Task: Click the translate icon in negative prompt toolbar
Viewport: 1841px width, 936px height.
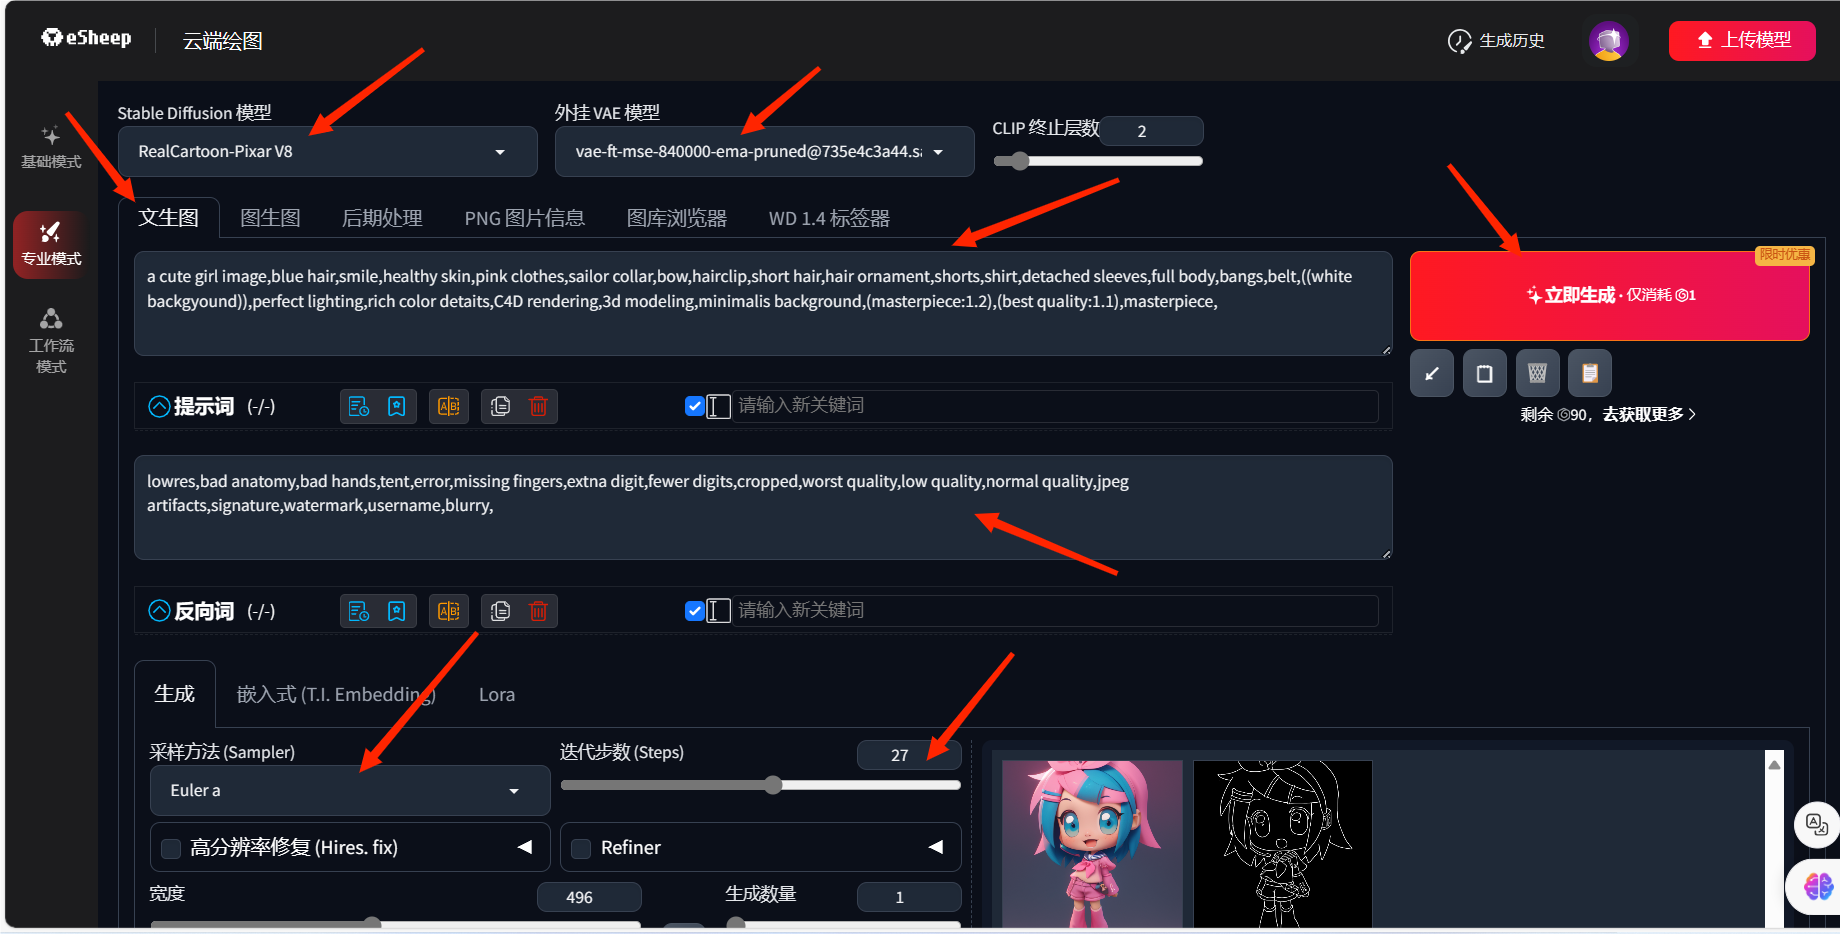Action: pyautogui.click(x=449, y=611)
